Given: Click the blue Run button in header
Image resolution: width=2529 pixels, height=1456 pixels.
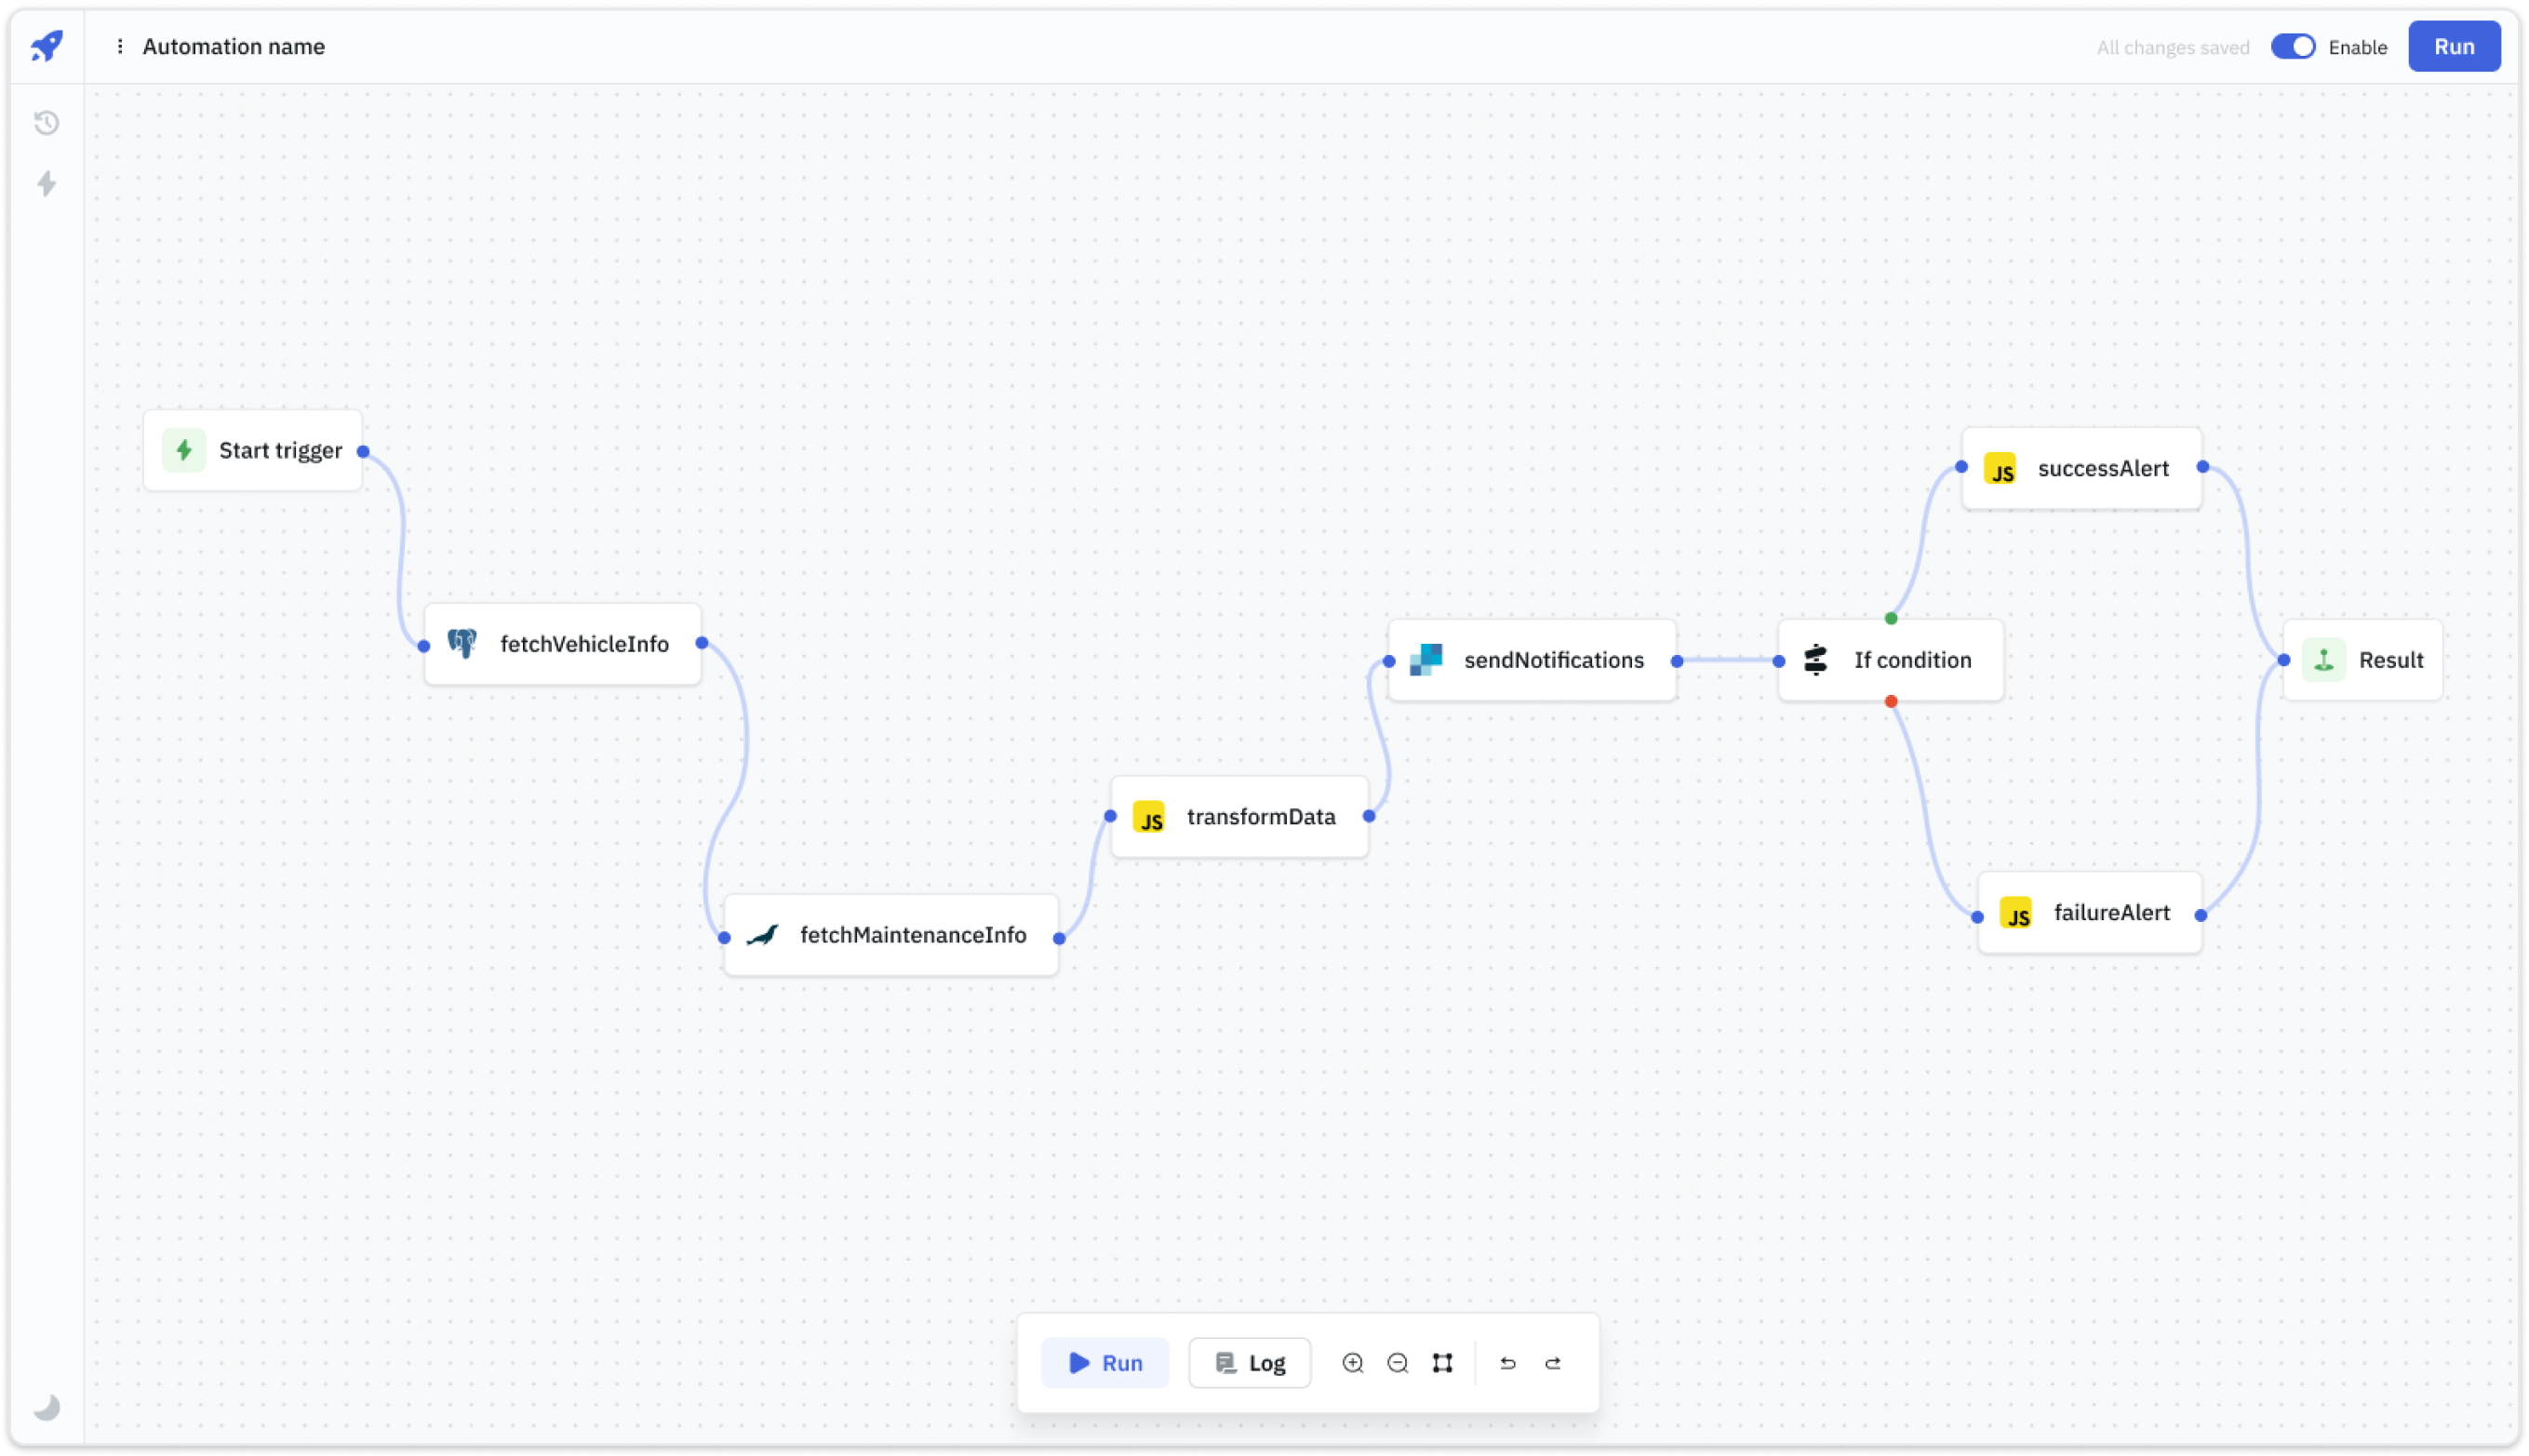Looking at the screenshot, I should click(x=2453, y=47).
